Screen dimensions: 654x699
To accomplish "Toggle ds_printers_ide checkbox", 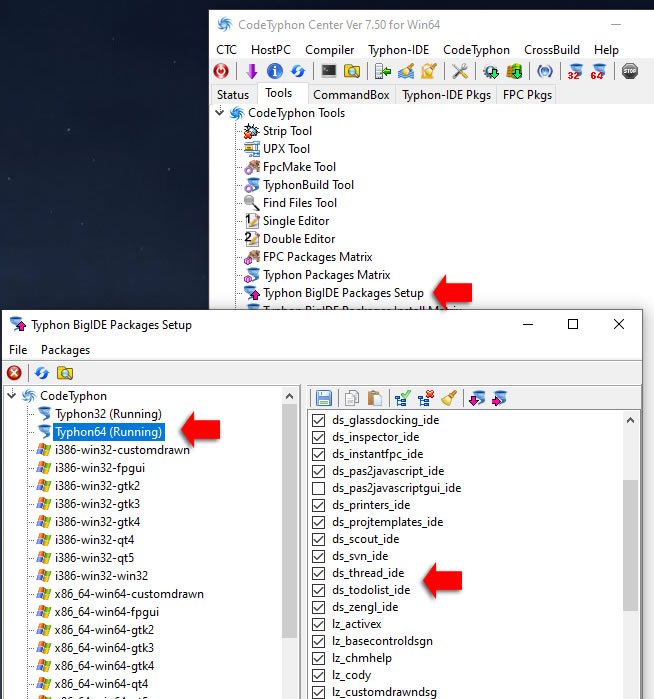I will coord(318,505).
